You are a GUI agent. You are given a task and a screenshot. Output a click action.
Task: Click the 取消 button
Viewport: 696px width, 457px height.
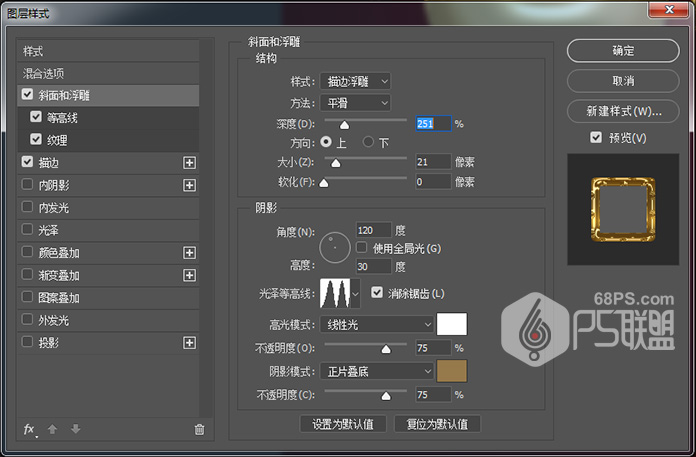click(623, 81)
